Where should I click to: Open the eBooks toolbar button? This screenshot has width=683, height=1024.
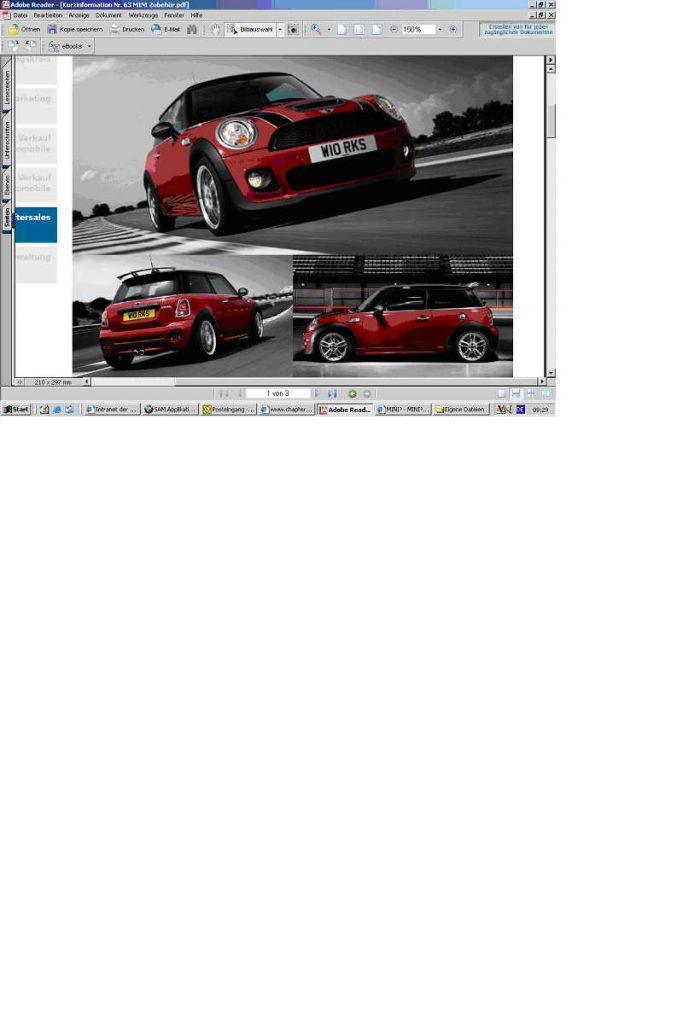point(66,46)
